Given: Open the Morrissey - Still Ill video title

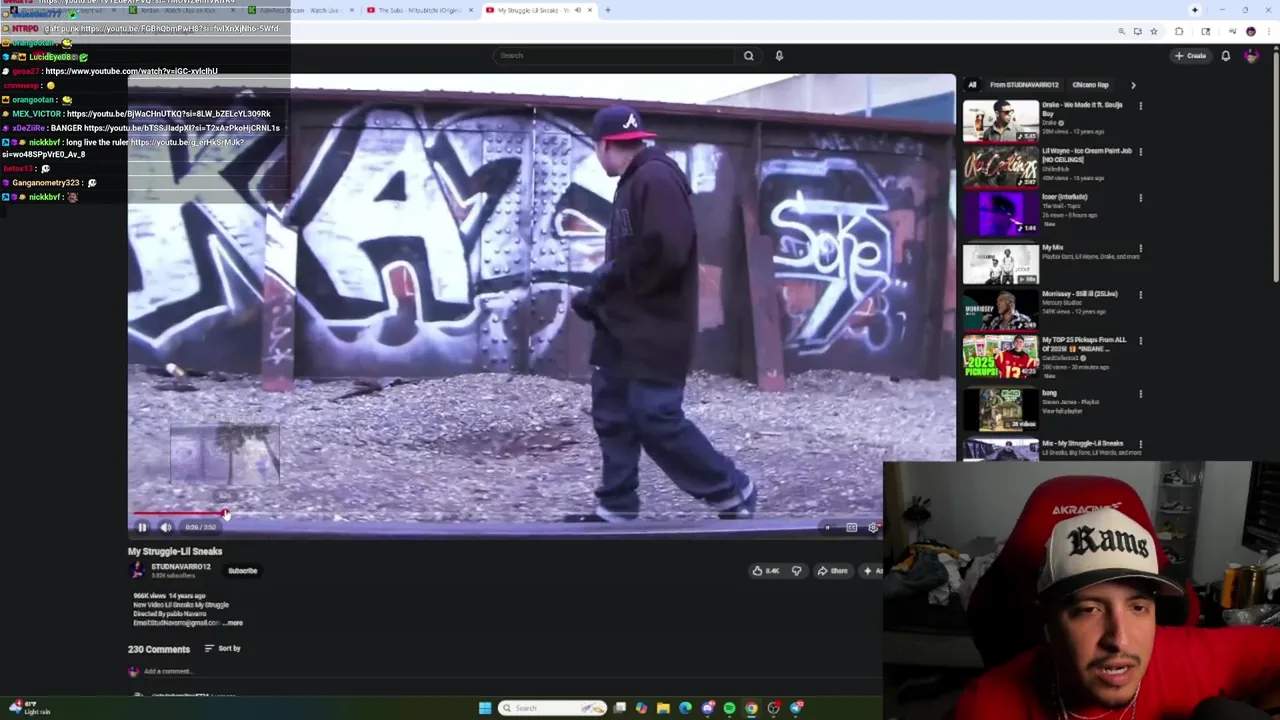Looking at the screenshot, I should 1080,294.
